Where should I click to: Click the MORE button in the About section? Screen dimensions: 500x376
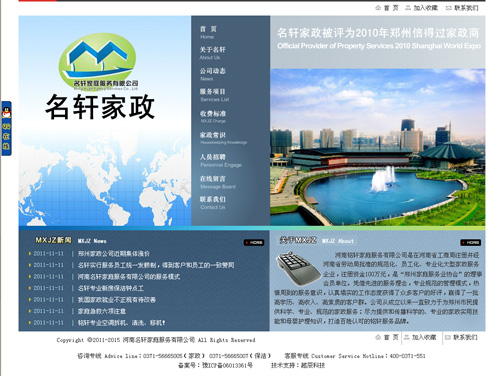(x=470, y=242)
